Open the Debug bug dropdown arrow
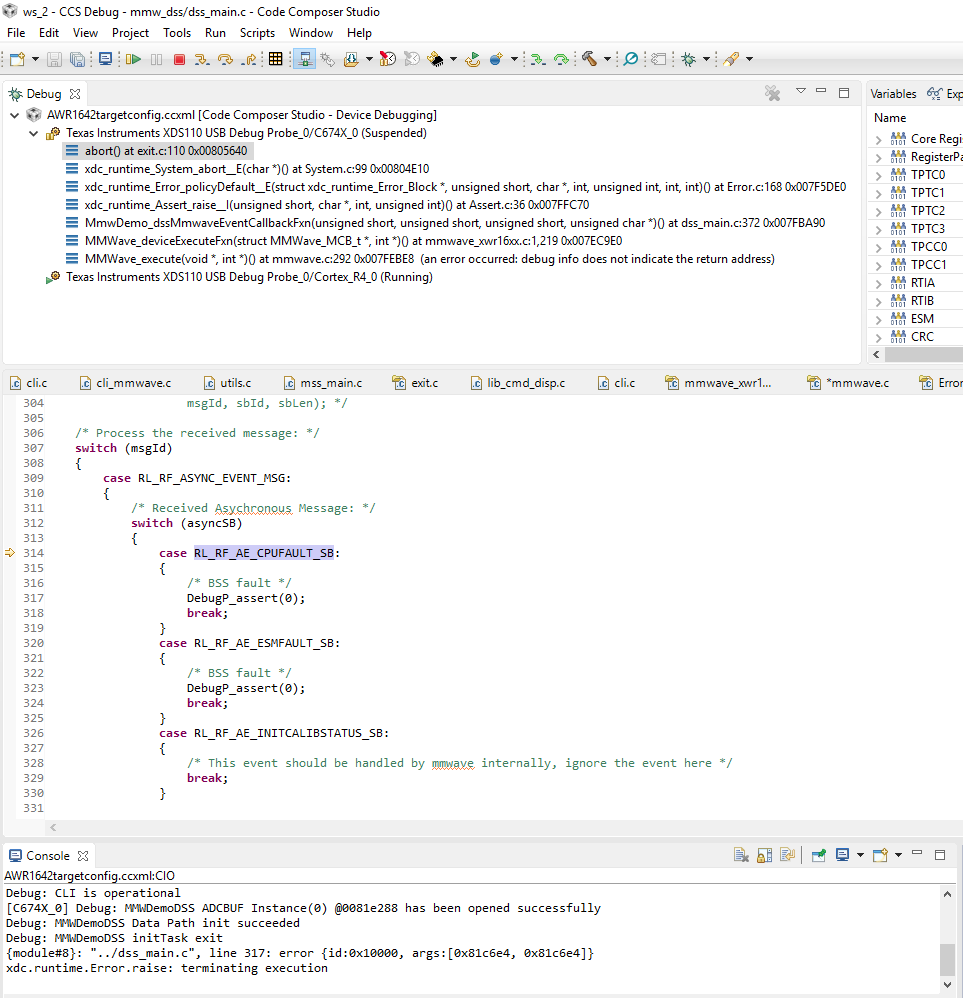 point(706,59)
